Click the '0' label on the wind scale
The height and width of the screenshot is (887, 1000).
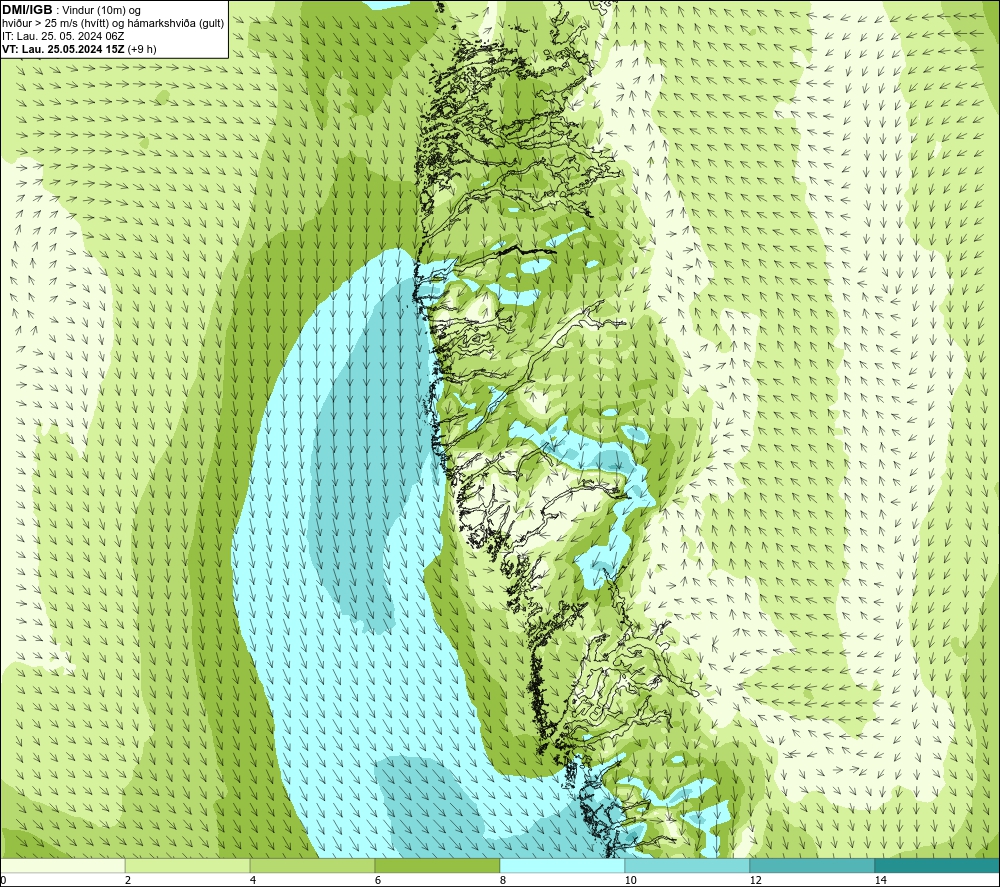pos(3,881)
